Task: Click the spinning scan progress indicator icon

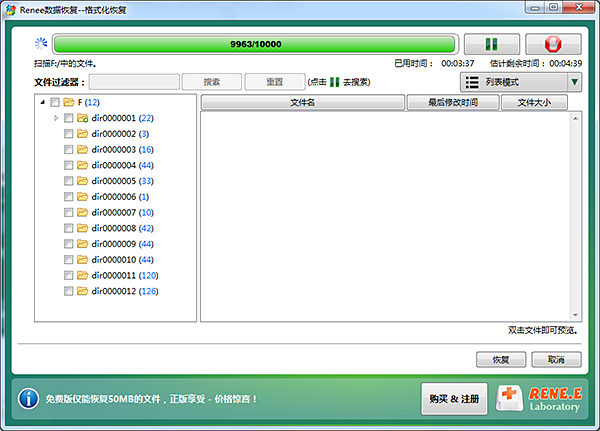Action: [x=41, y=44]
